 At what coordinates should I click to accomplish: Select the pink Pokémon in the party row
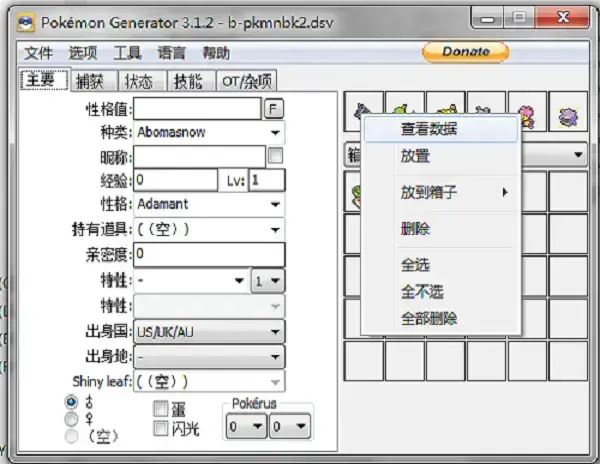pos(527,116)
